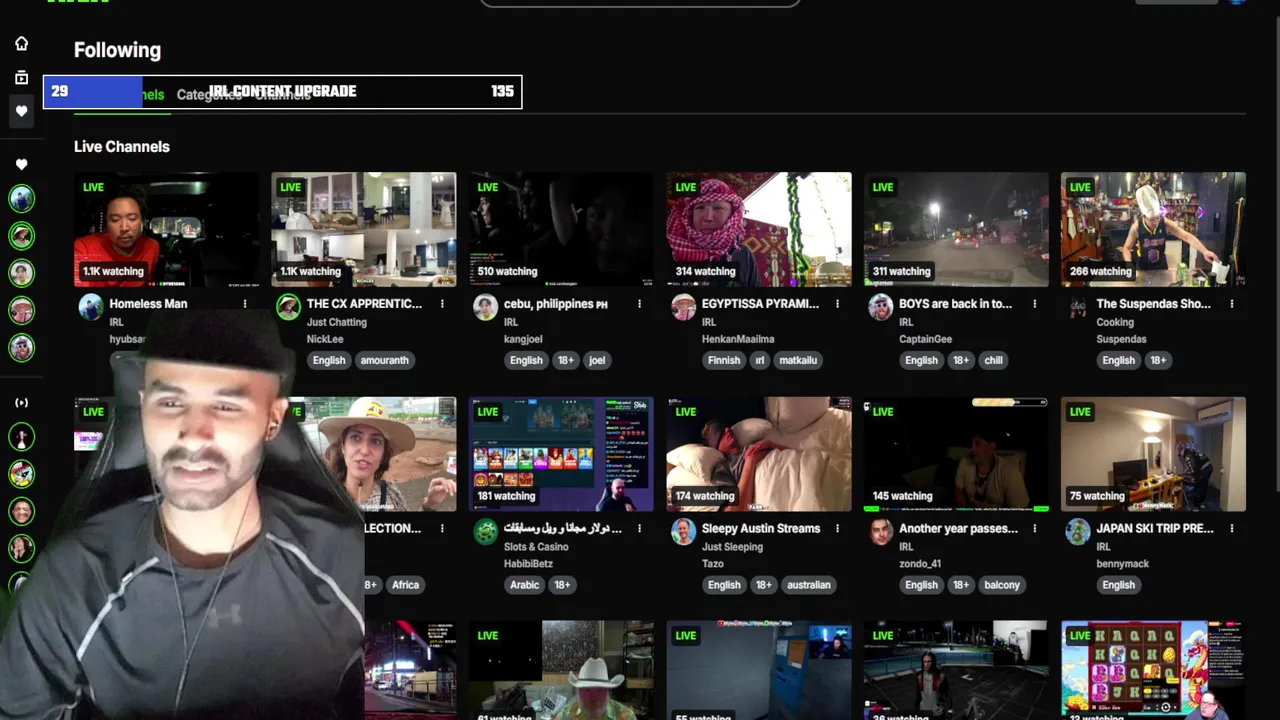Screen dimensions: 1280x720
Task: Click bennymack avatar beside JAPAN SKI TRIP
Action: pos(1078,532)
